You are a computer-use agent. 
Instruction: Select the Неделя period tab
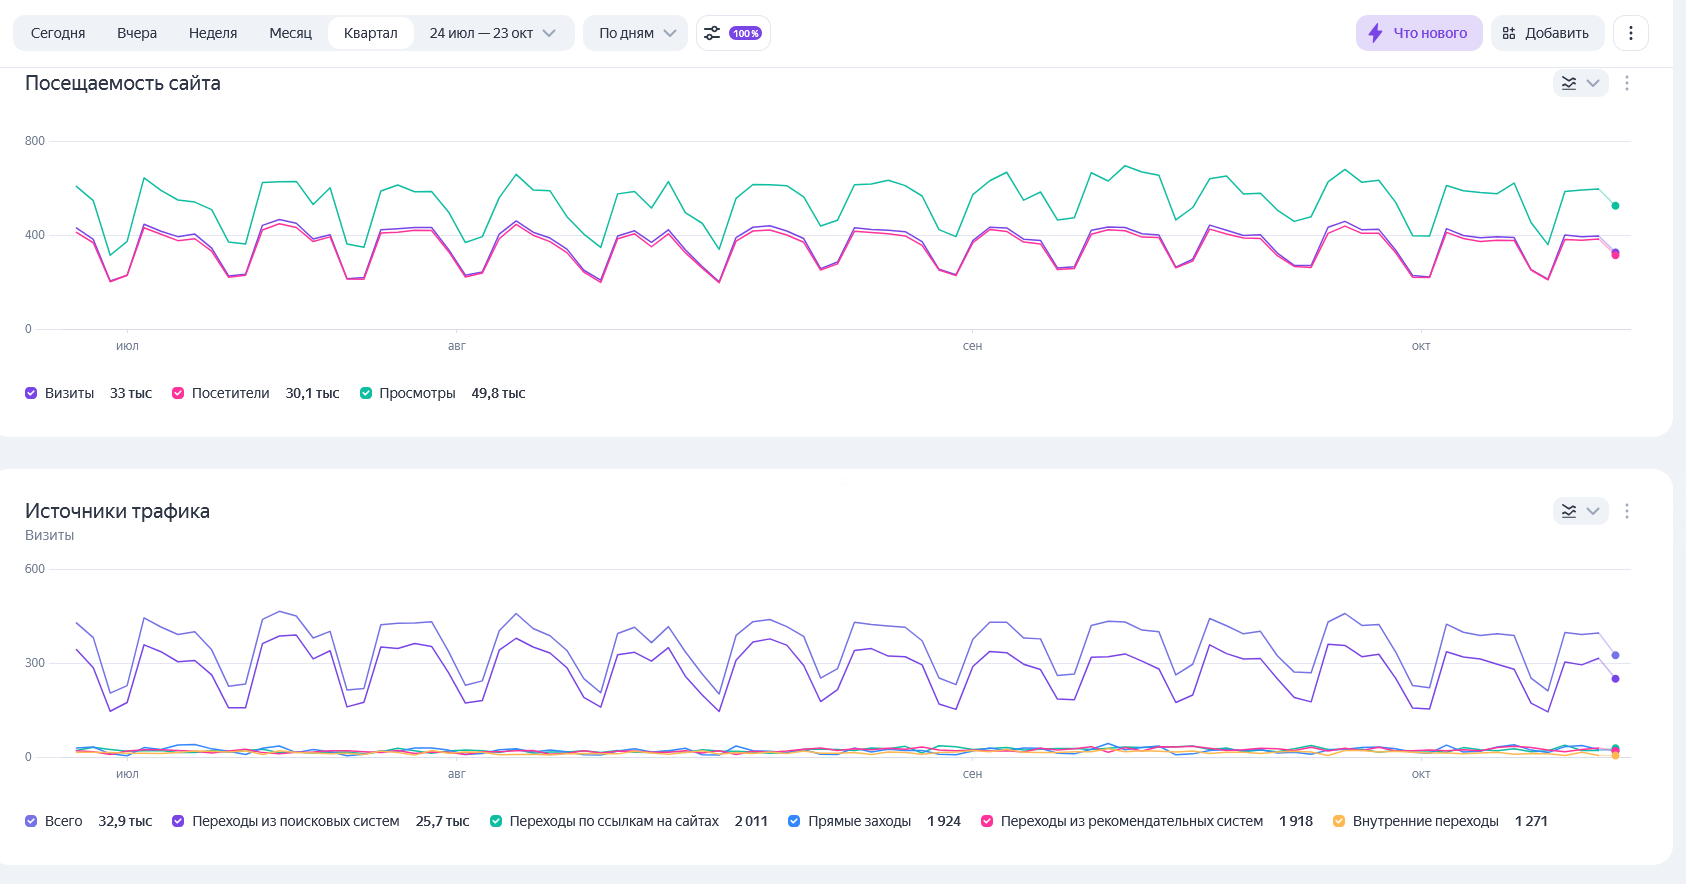click(x=213, y=33)
